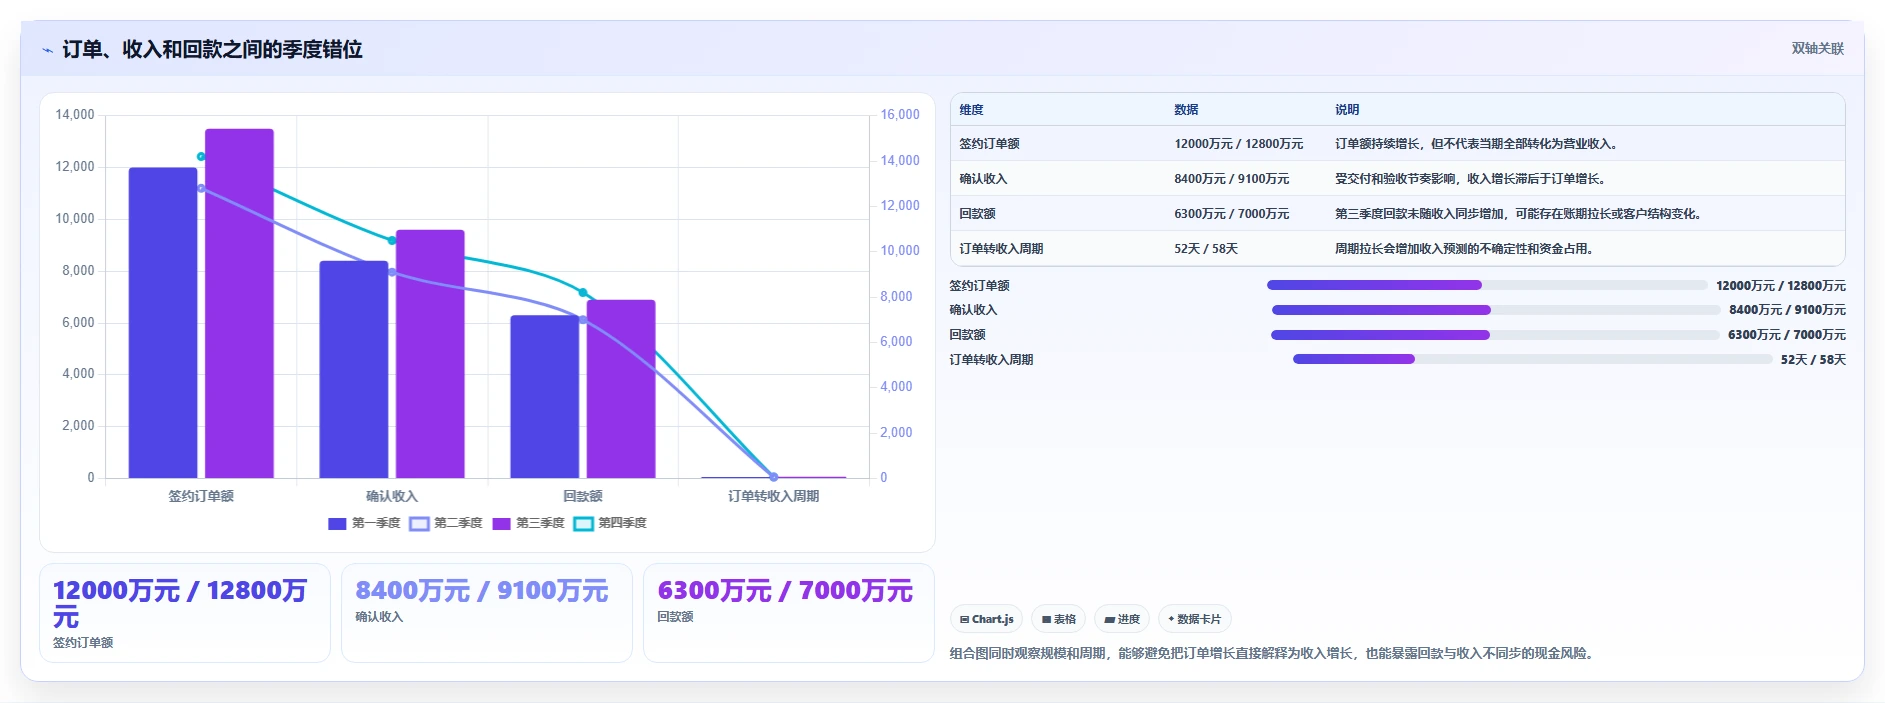Image resolution: width=1885 pixels, height=703 pixels.
Task: Click the purple bar for 签约订单额
Action: [x=239, y=303]
